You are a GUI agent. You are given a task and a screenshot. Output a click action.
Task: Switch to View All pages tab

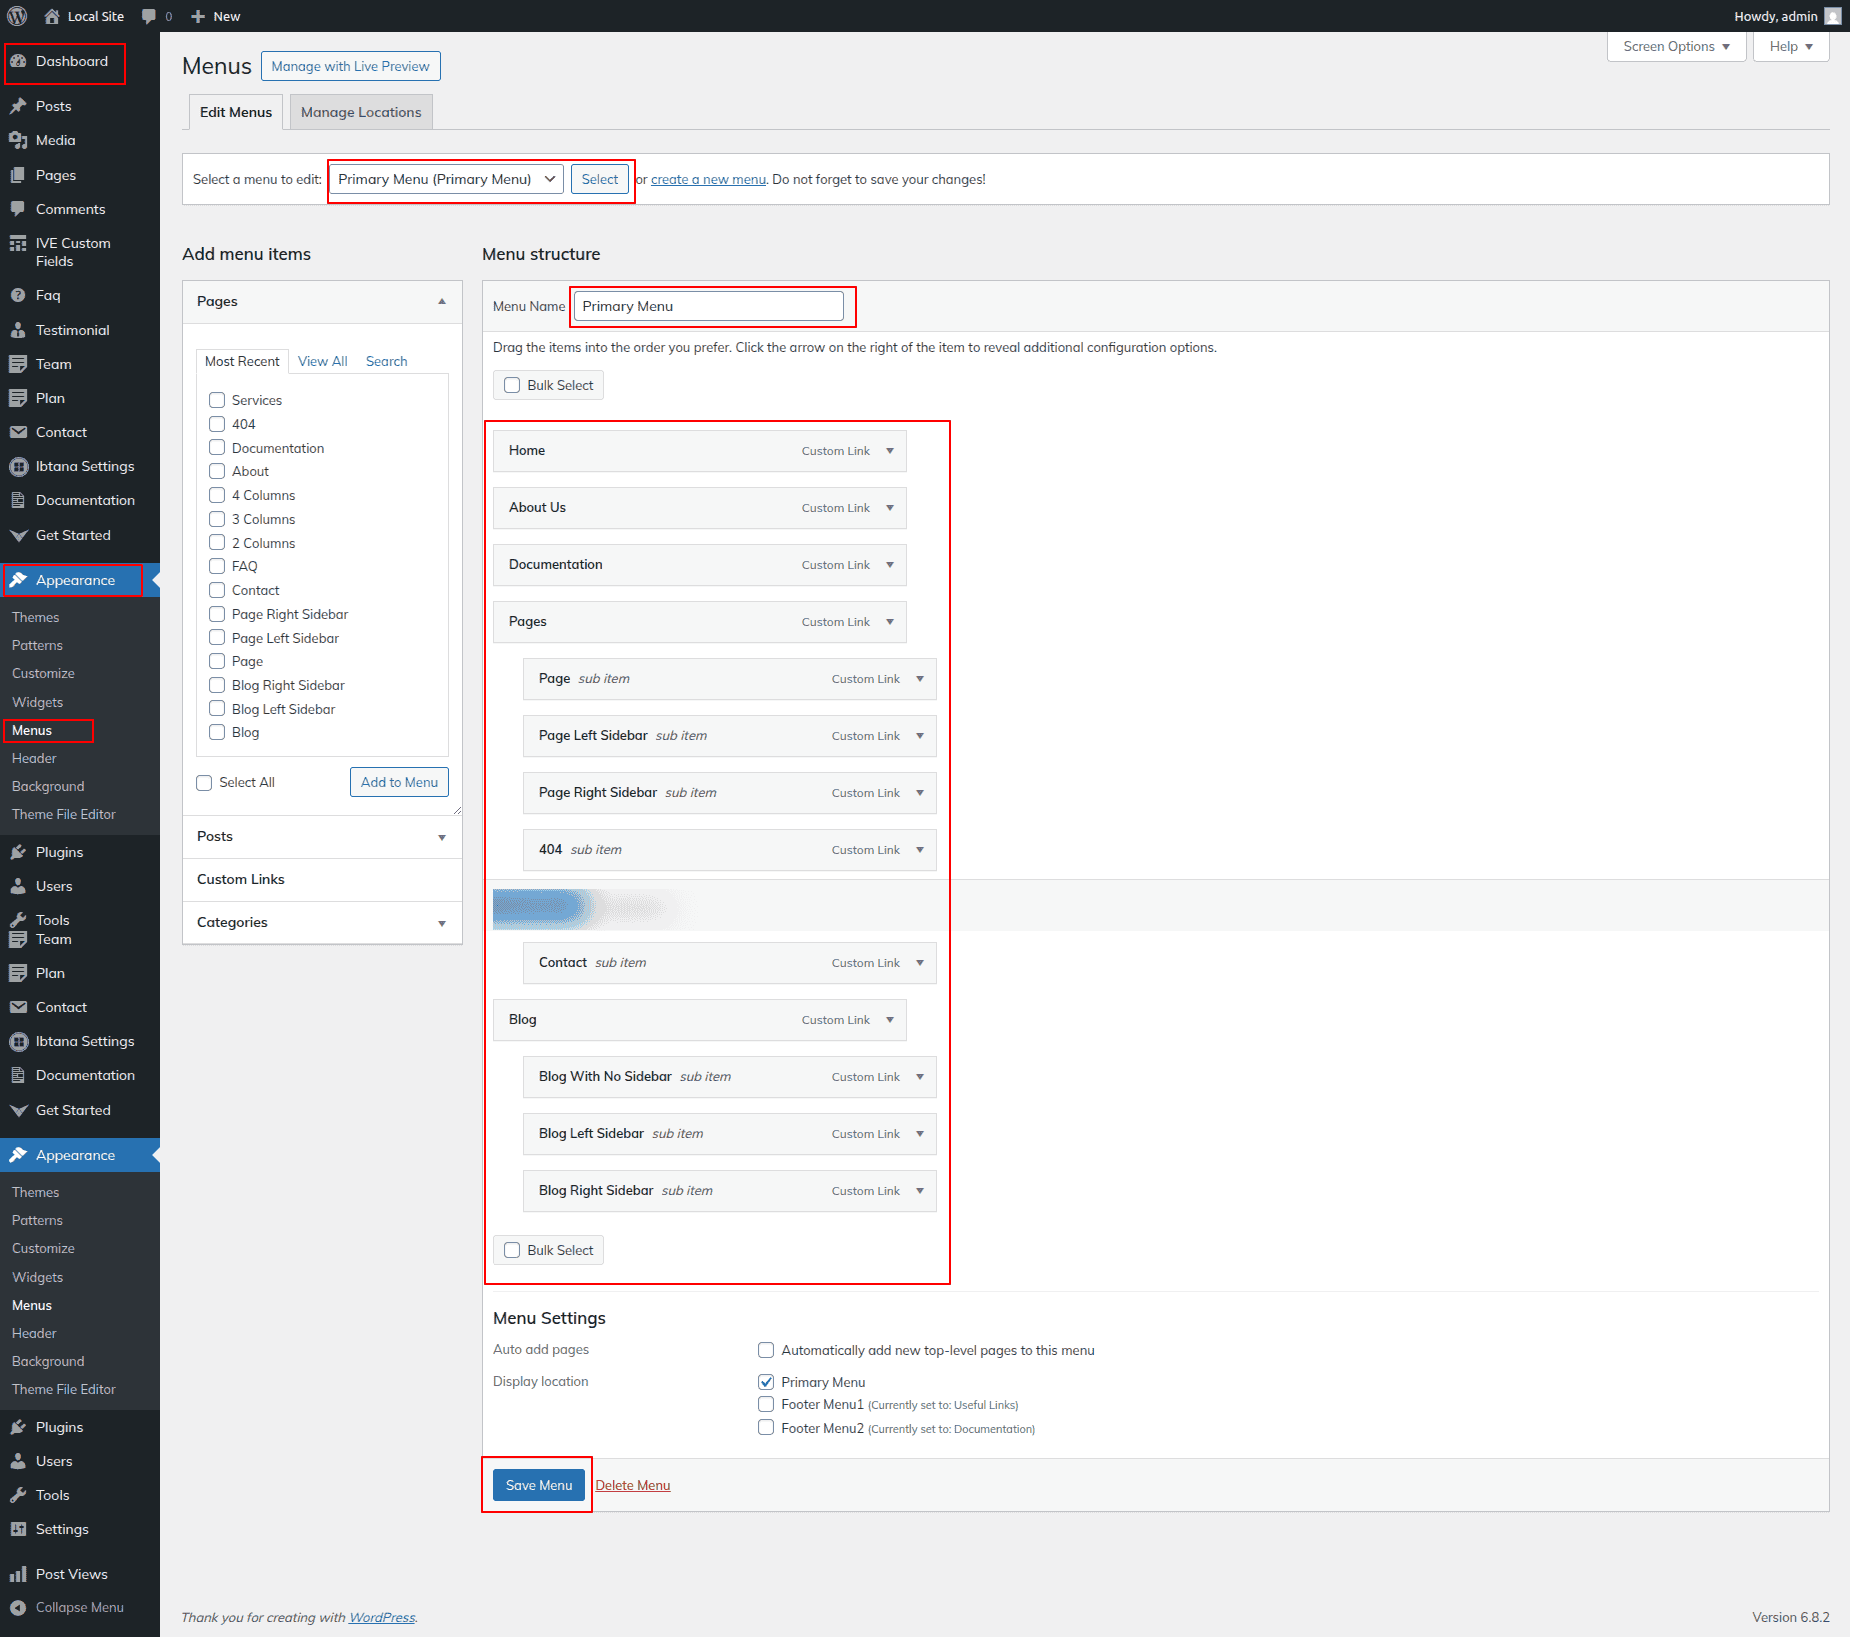tap(322, 361)
